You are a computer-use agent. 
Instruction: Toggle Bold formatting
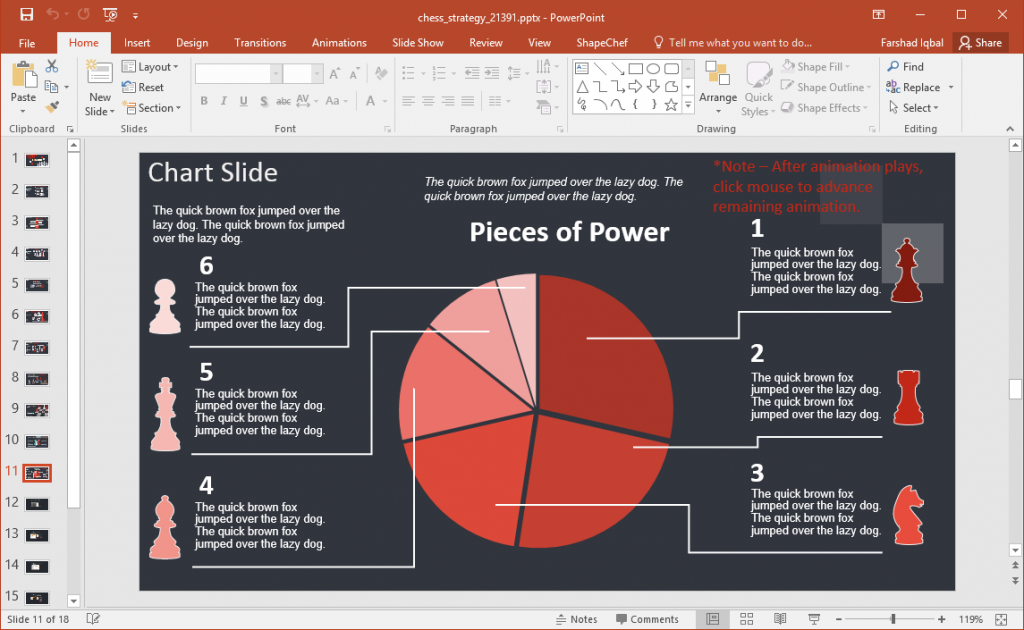tap(204, 101)
